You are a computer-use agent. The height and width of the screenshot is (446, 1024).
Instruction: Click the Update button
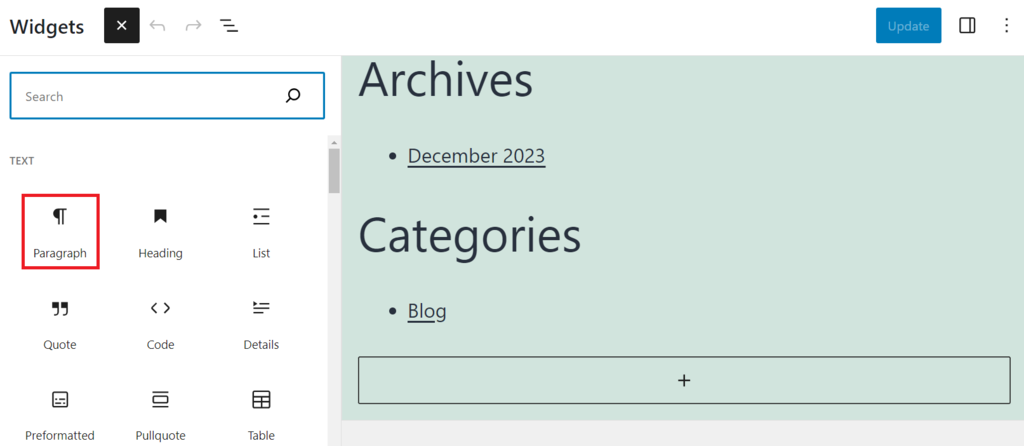click(908, 26)
